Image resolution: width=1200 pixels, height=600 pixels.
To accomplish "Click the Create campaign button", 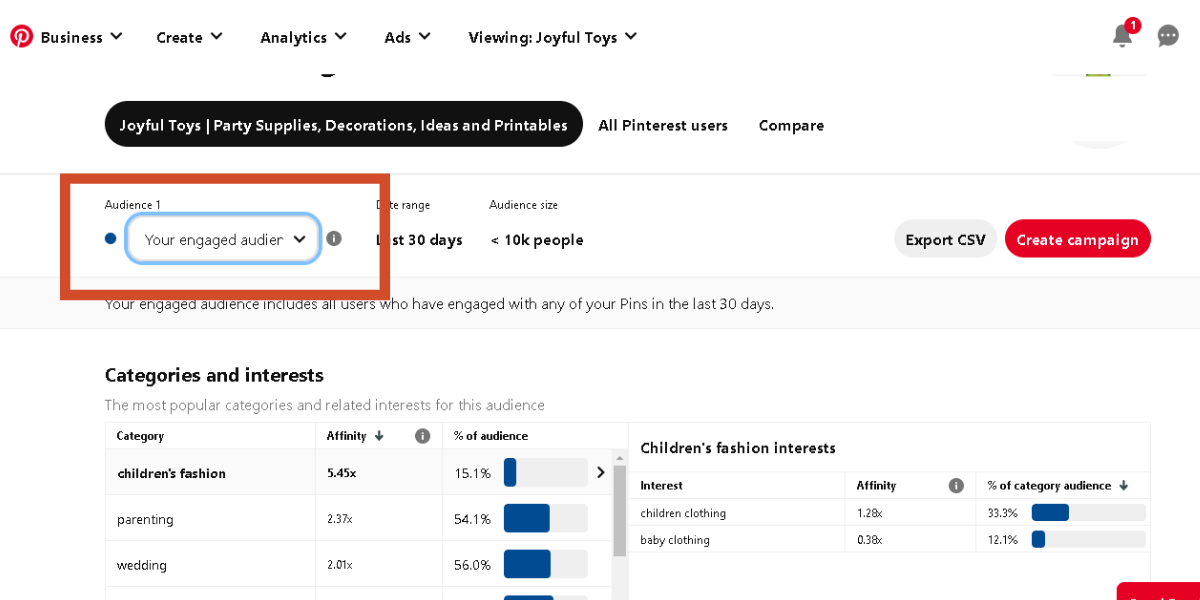I will (1077, 239).
